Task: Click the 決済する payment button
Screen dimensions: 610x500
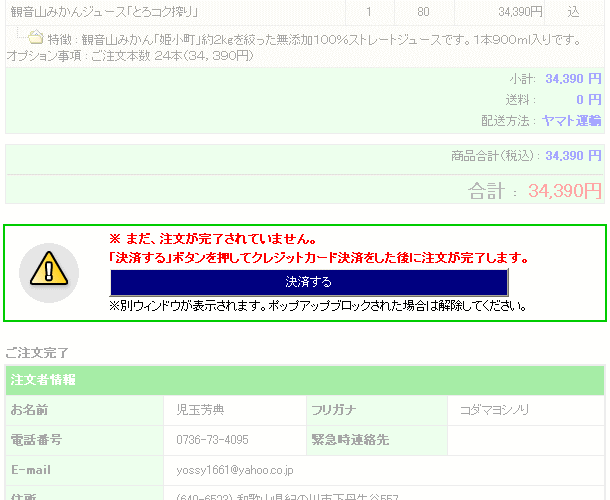Action: [309, 282]
